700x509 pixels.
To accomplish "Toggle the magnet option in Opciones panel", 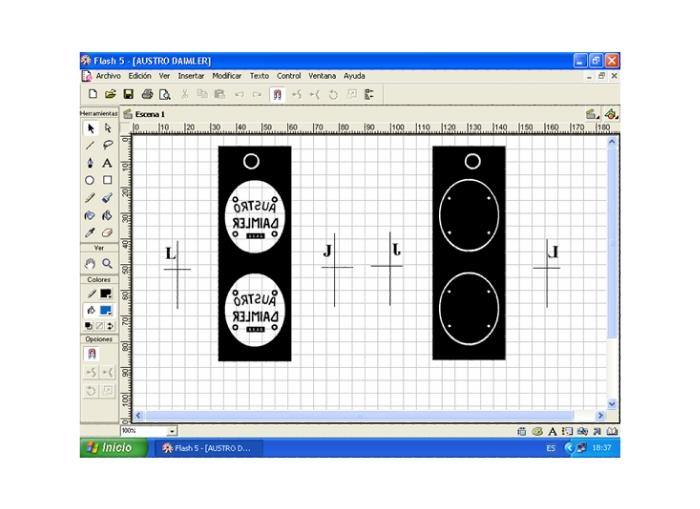I will click(91, 354).
